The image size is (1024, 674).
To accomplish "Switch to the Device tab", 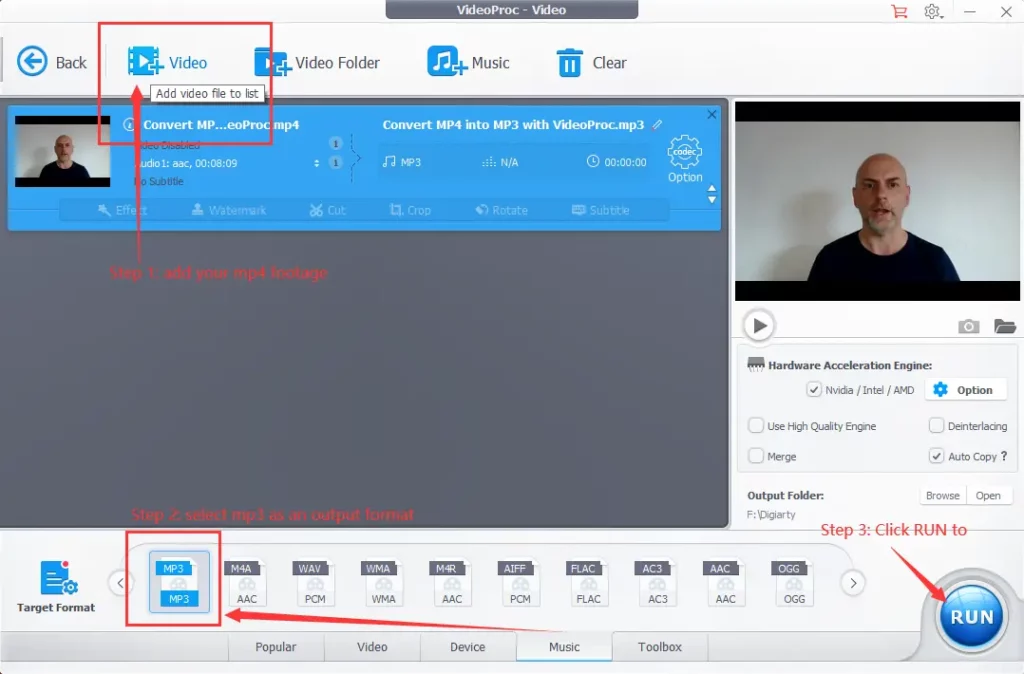I will tap(468, 647).
